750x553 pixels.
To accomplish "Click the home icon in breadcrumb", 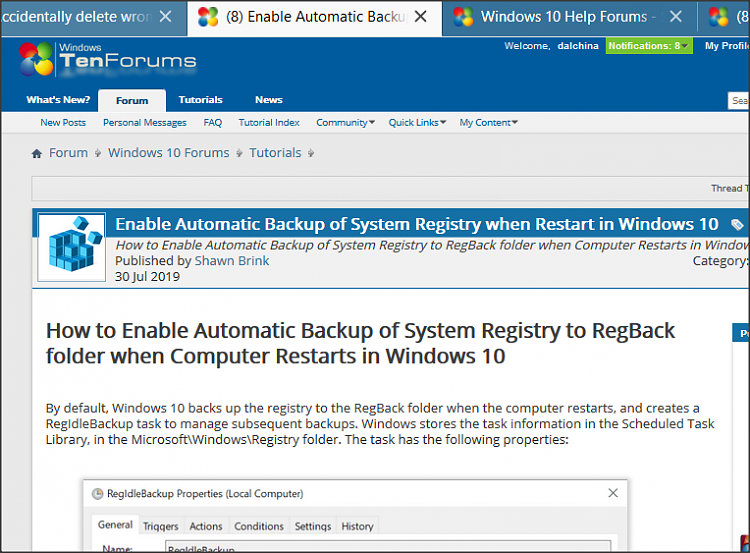I will coord(37,154).
